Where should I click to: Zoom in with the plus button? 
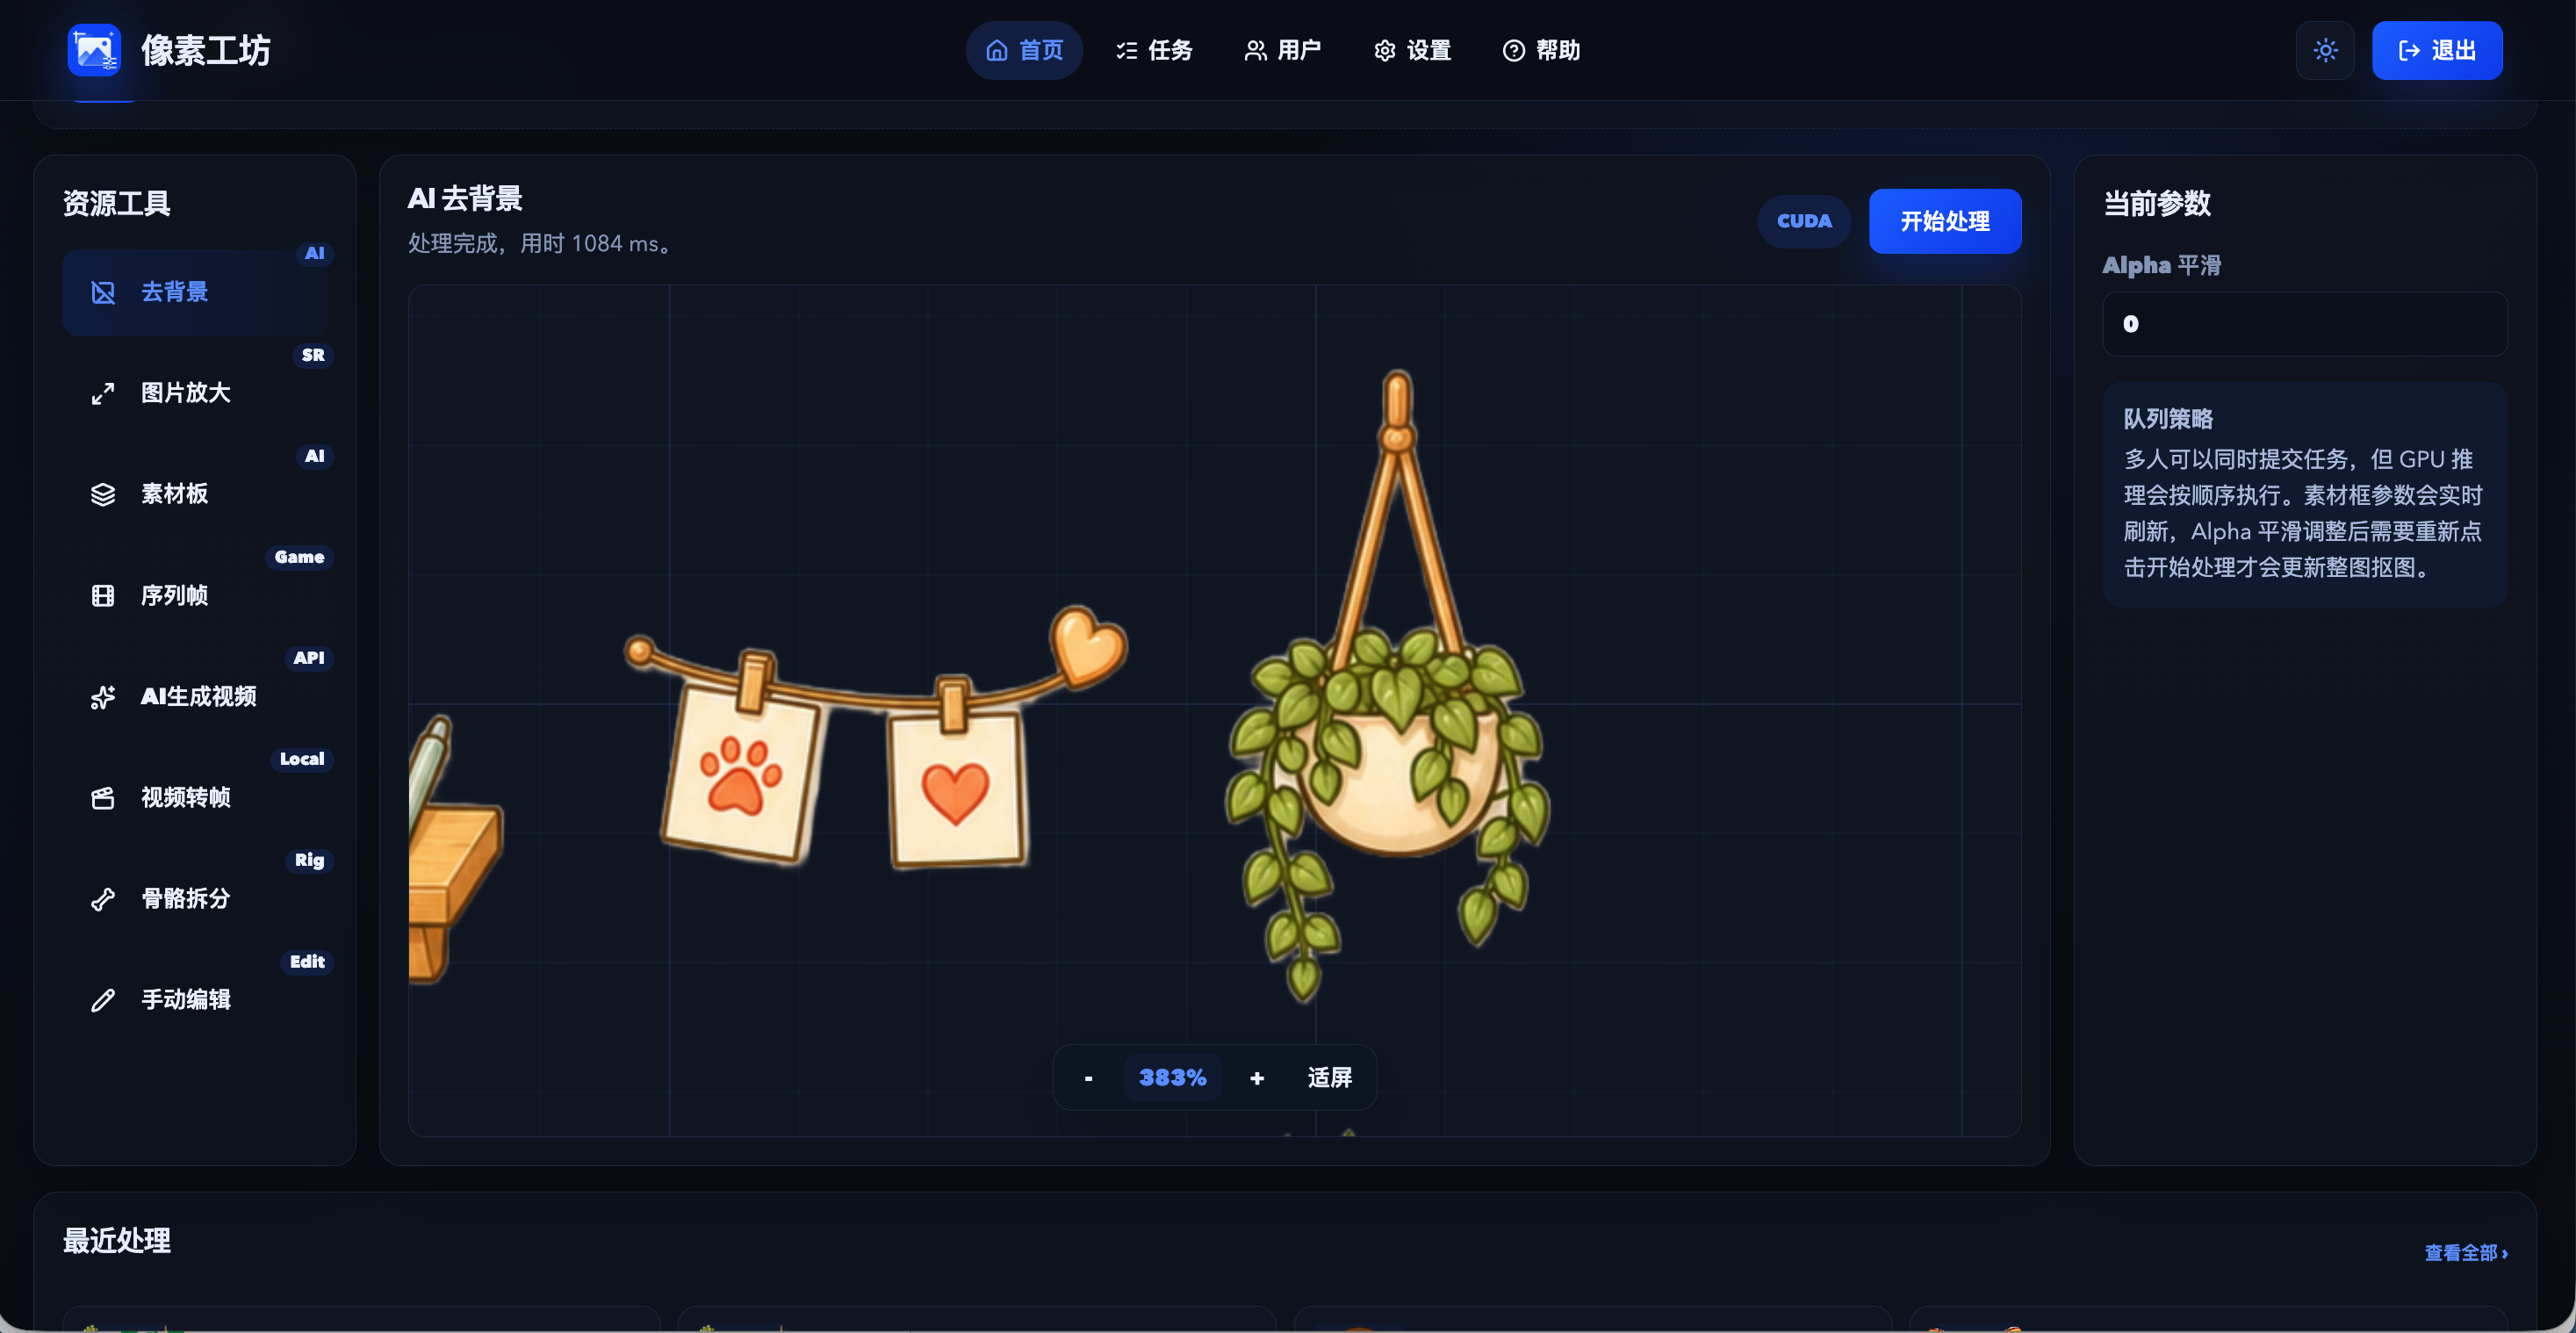click(x=1256, y=1078)
